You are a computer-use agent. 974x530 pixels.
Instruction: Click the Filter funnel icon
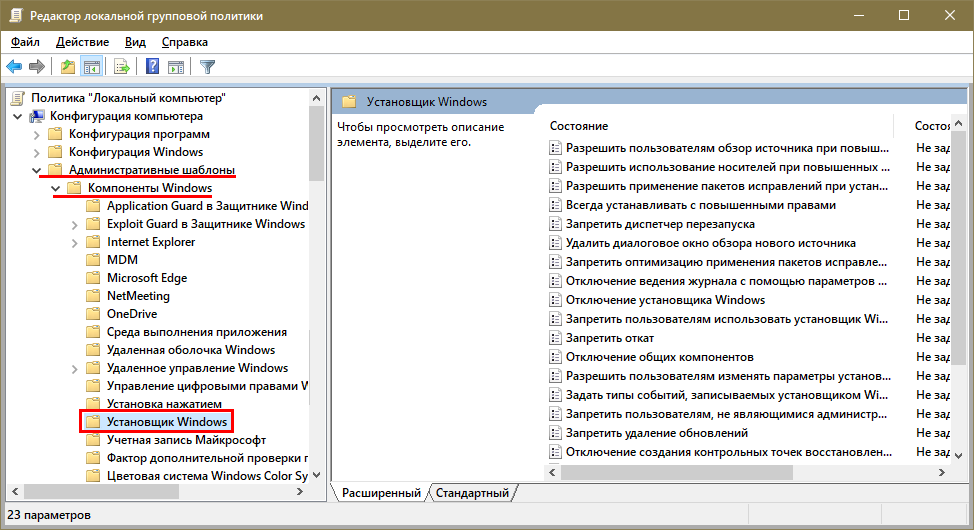[x=208, y=67]
